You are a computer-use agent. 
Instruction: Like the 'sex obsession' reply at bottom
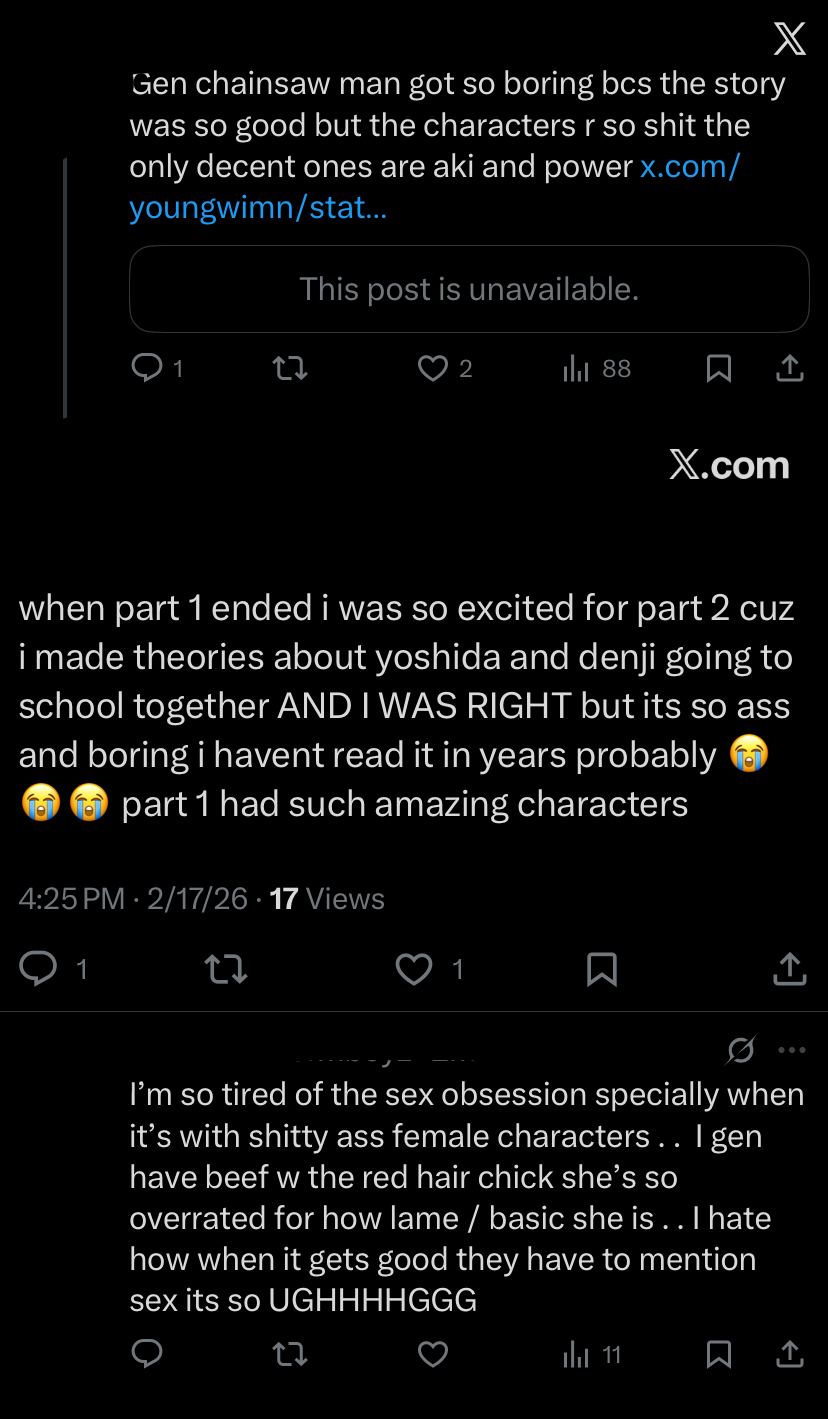432,1354
